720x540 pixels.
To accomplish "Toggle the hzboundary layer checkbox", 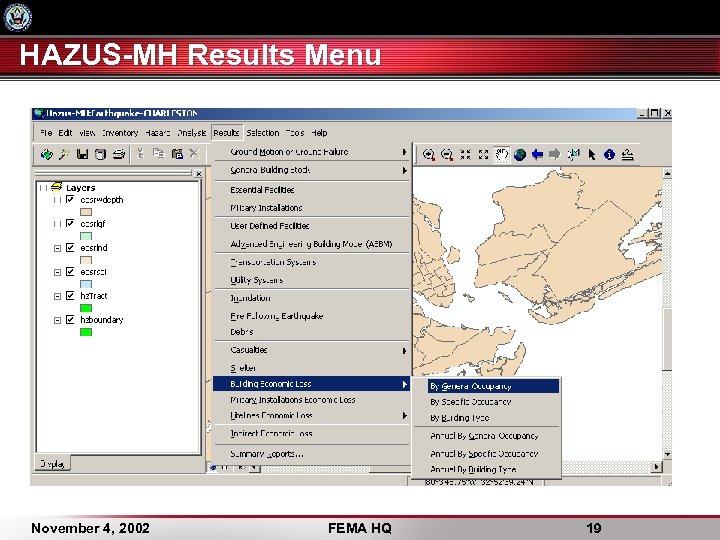I will pyautogui.click(x=70, y=319).
